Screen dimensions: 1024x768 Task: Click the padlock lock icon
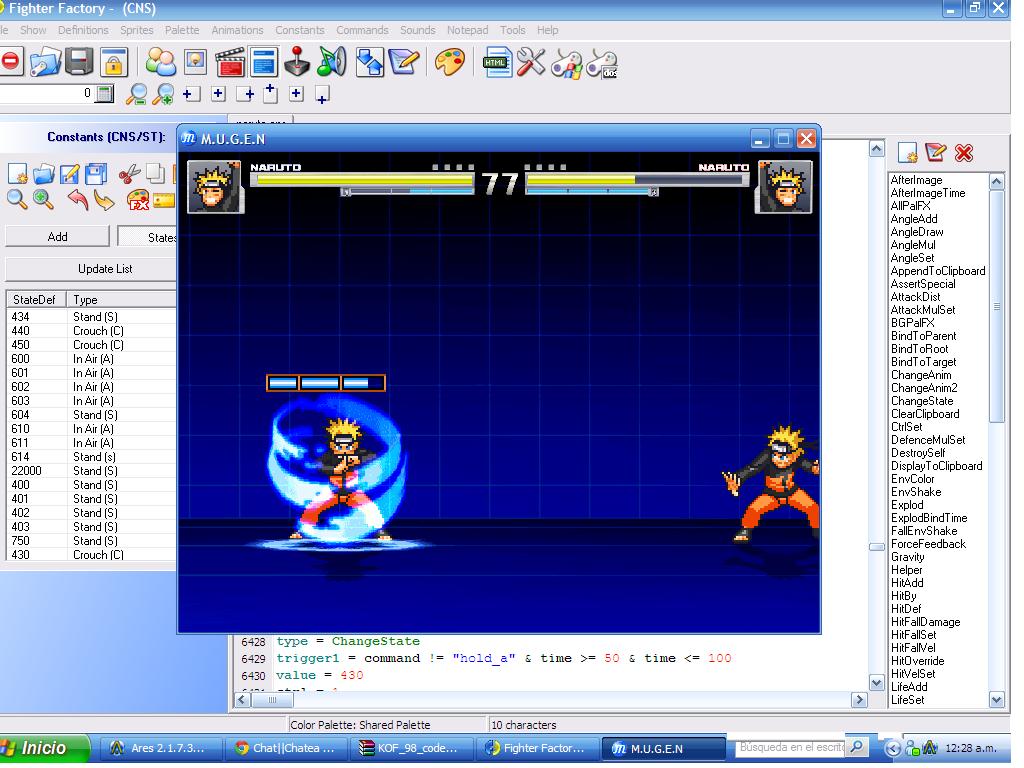click(114, 63)
